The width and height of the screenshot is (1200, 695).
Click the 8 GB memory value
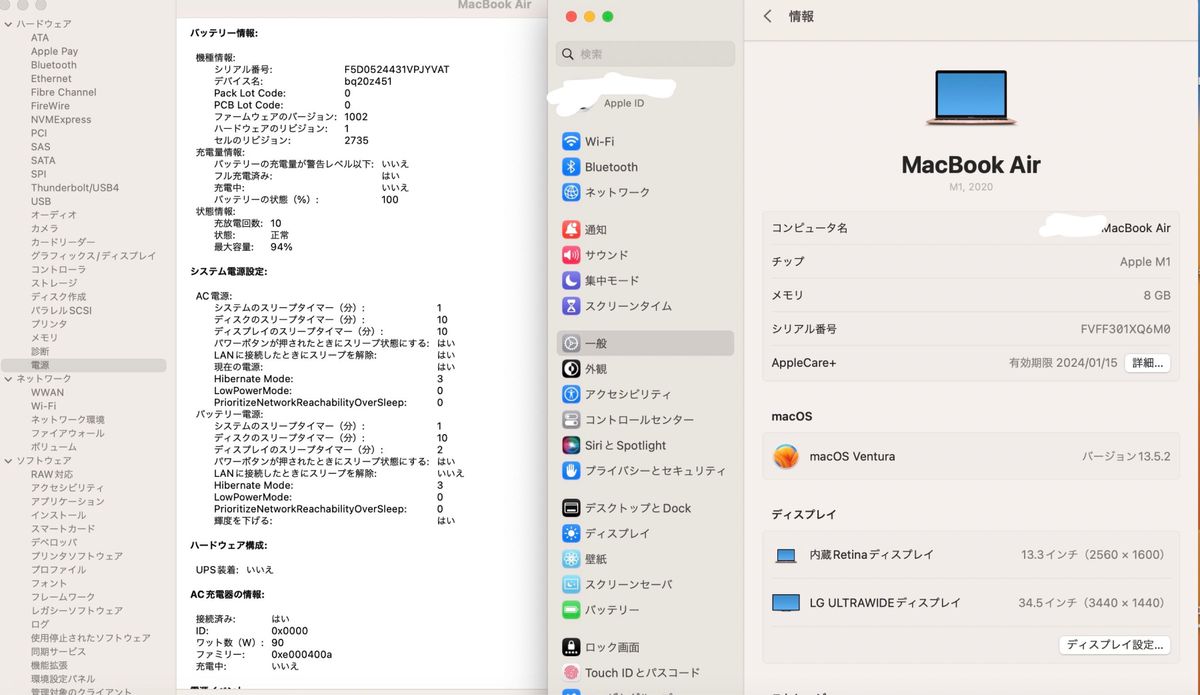tap(1156, 296)
